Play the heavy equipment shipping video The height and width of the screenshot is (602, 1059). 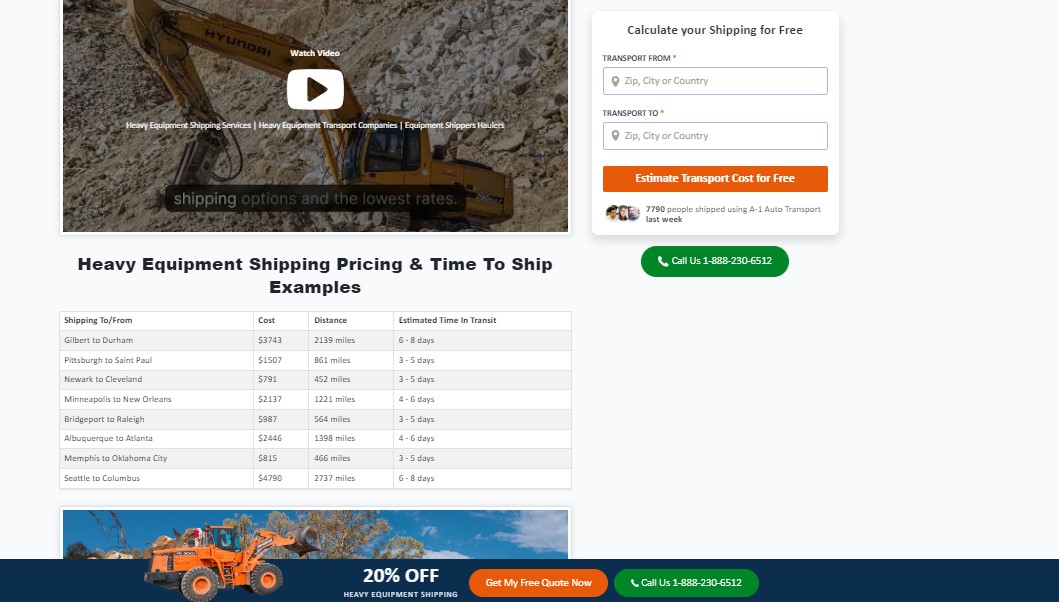[315, 89]
